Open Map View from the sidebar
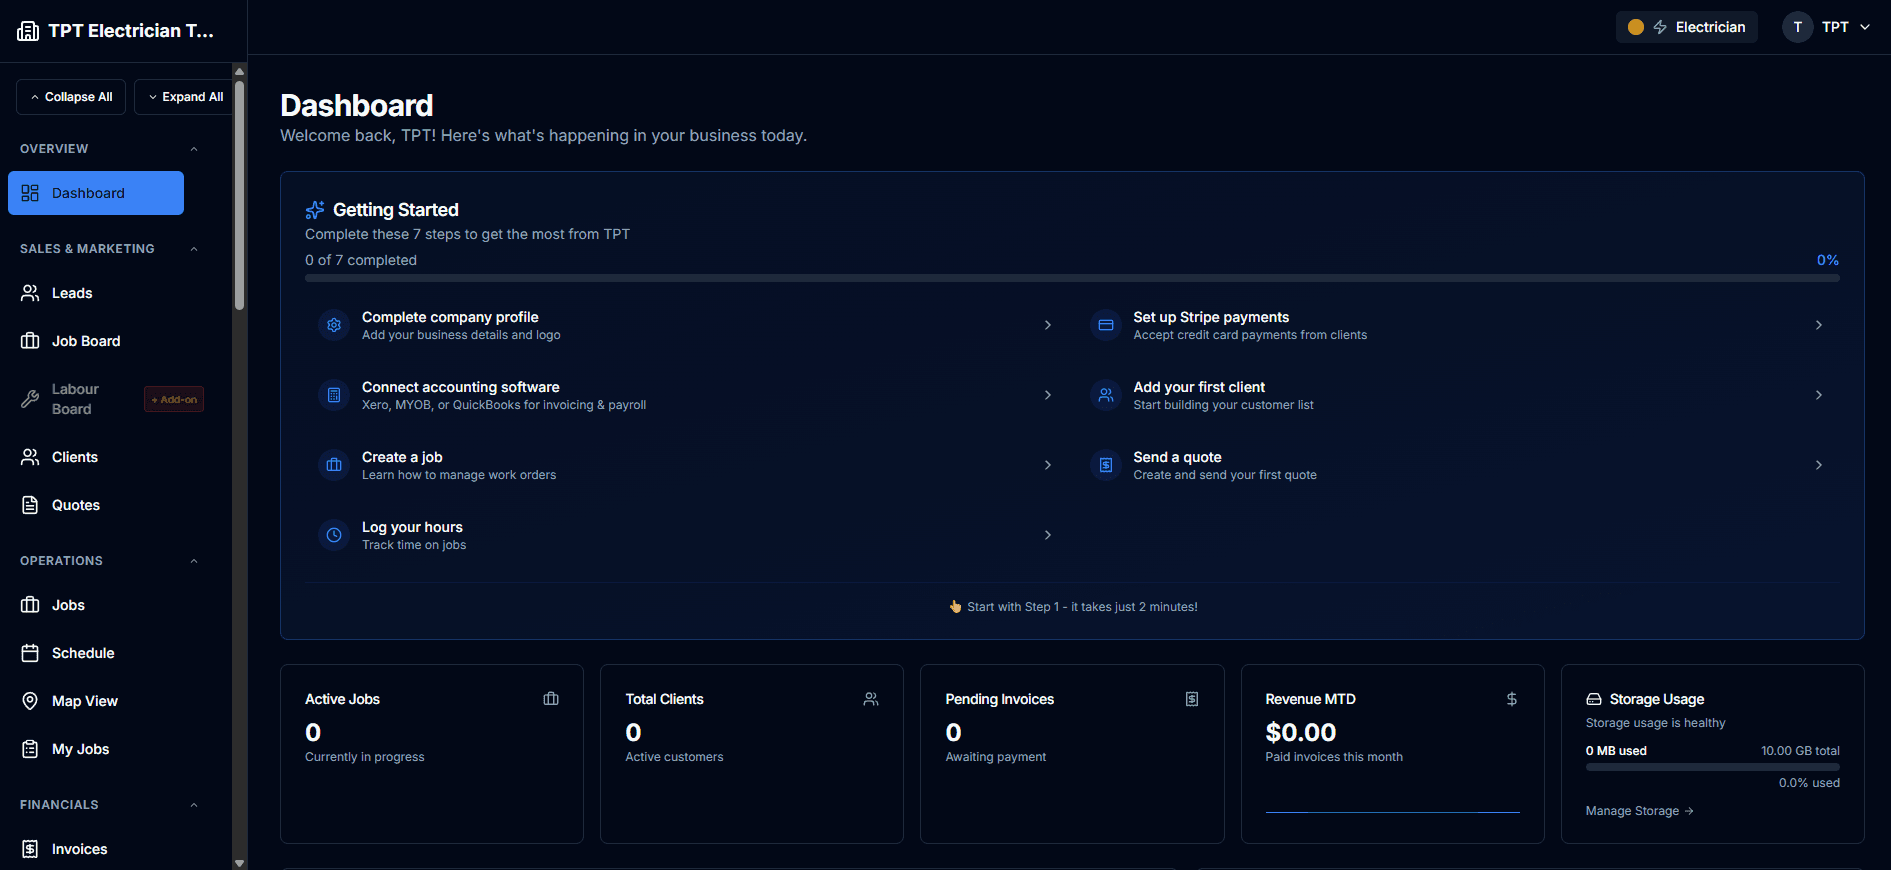1891x870 pixels. pos(96,701)
